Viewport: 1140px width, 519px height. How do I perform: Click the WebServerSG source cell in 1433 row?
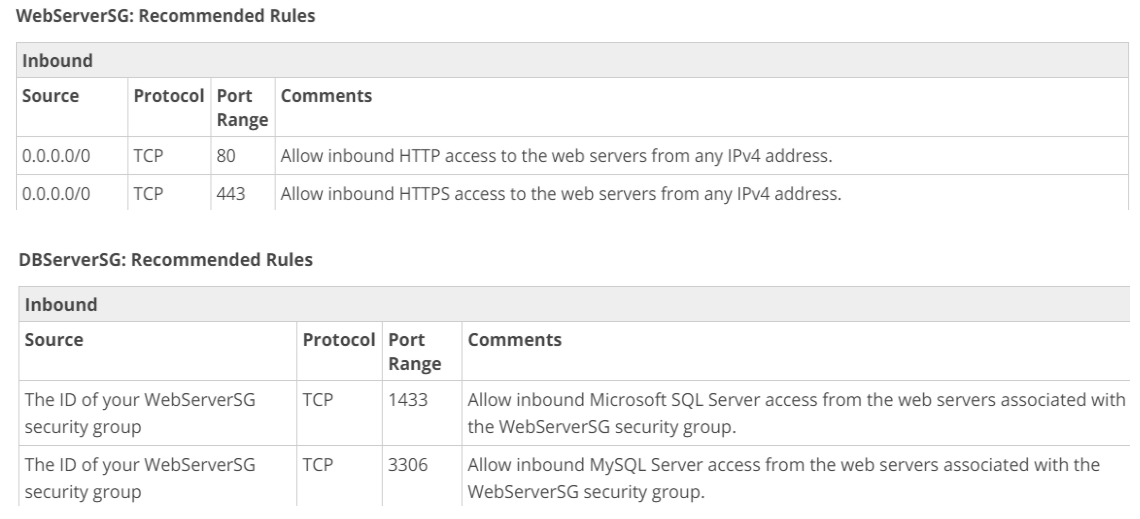click(140, 413)
